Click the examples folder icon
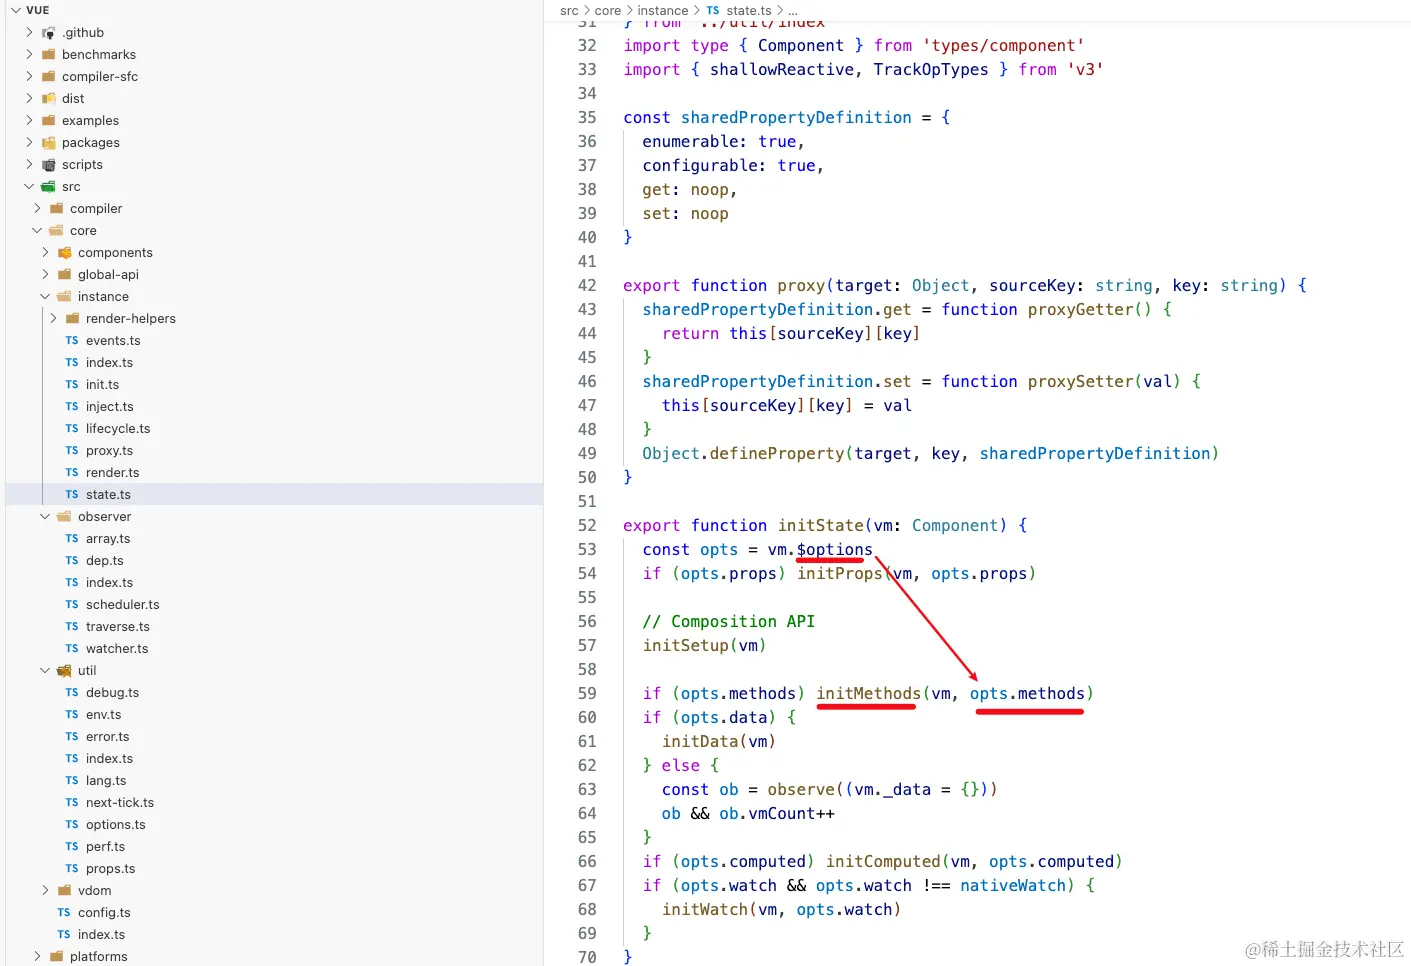The height and width of the screenshot is (966, 1411). (48, 121)
